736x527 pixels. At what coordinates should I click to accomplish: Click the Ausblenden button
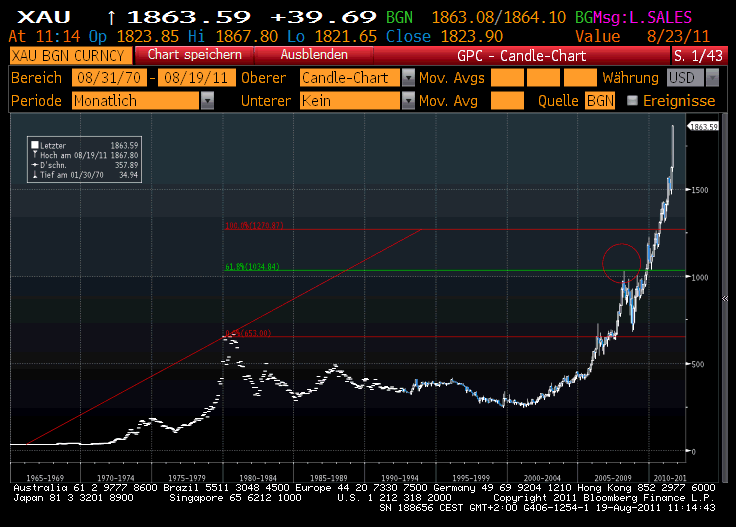click(x=314, y=55)
